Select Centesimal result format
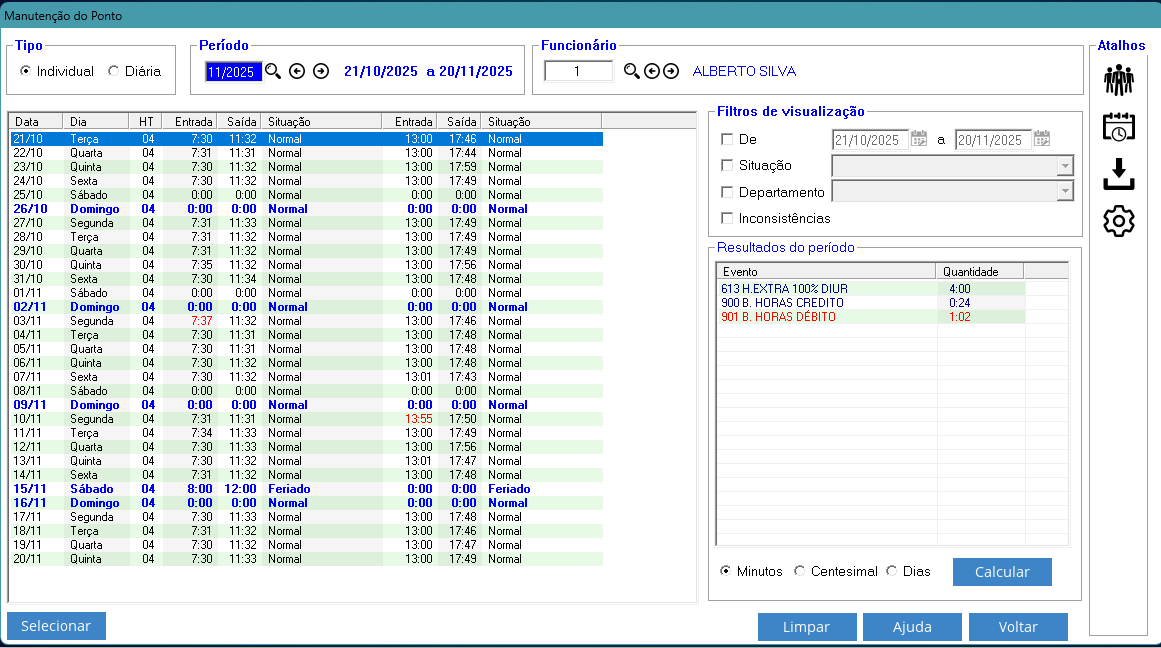1161x648 pixels. 799,571
